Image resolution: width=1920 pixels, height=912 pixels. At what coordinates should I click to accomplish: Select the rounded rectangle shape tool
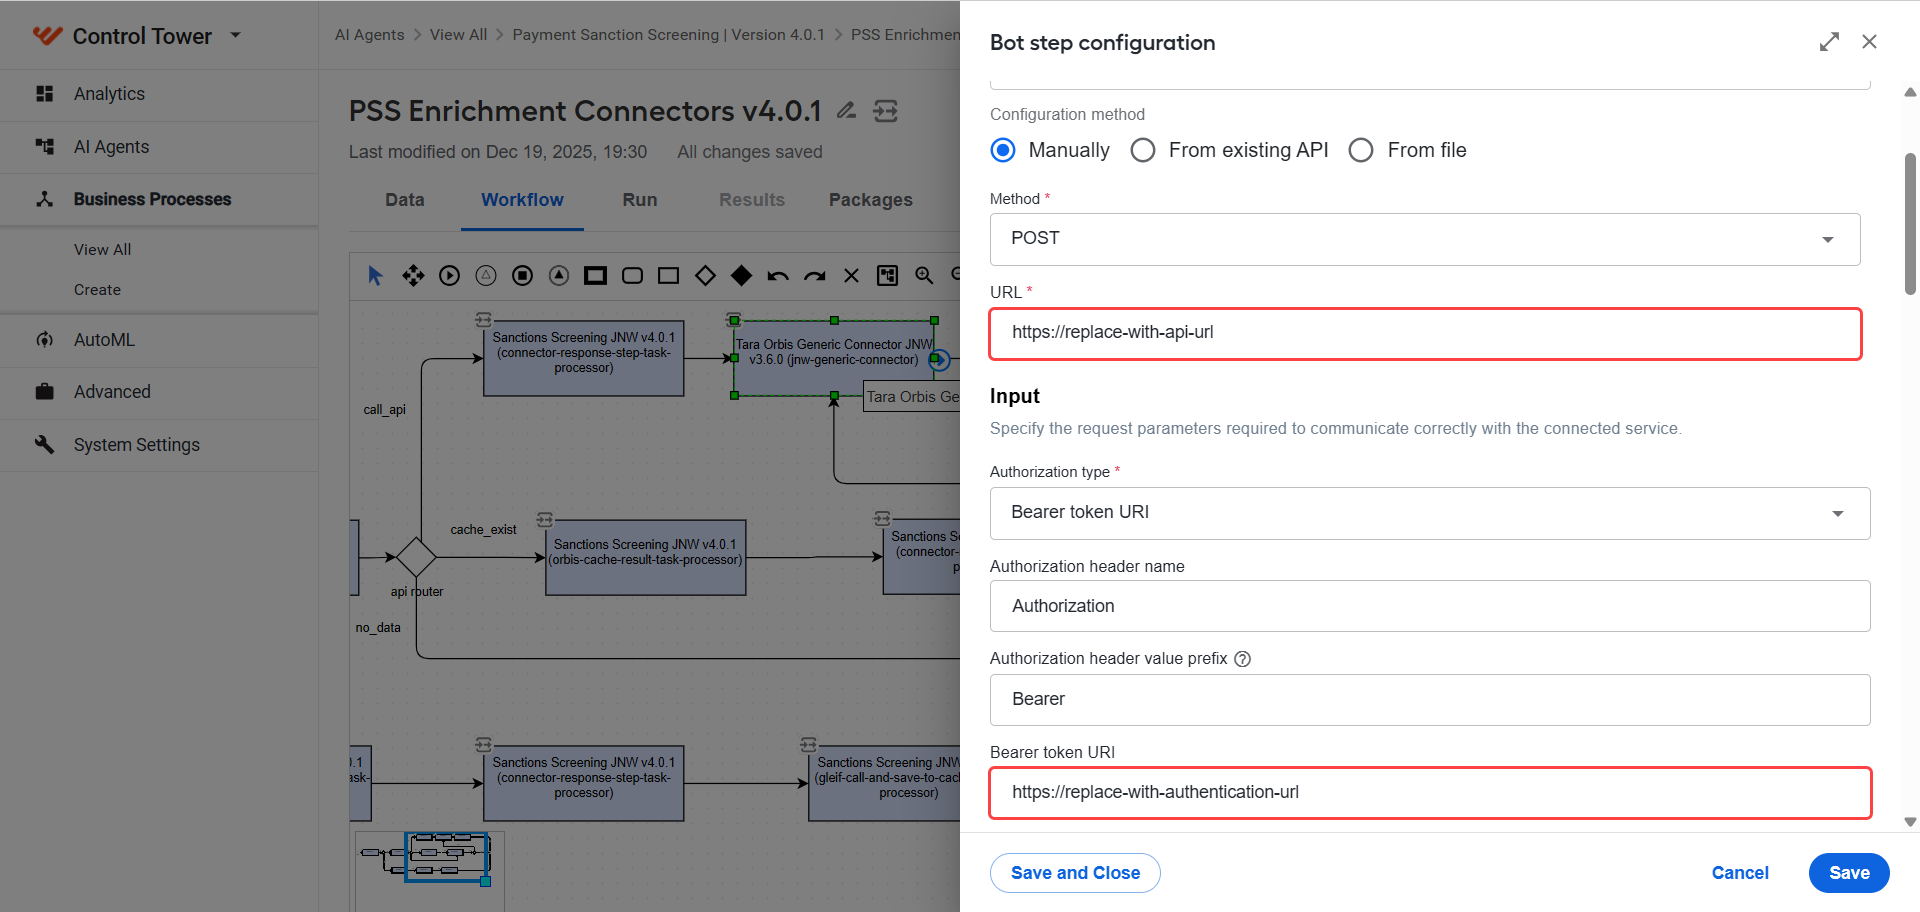click(x=632, y=276)
